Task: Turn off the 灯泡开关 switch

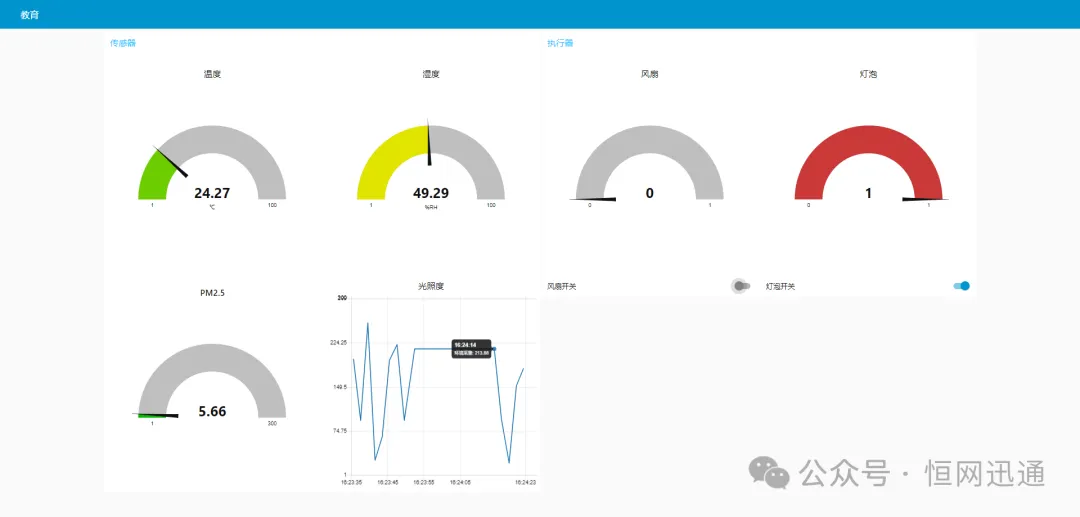Action: pyautogui.click(x=961, y=286)
